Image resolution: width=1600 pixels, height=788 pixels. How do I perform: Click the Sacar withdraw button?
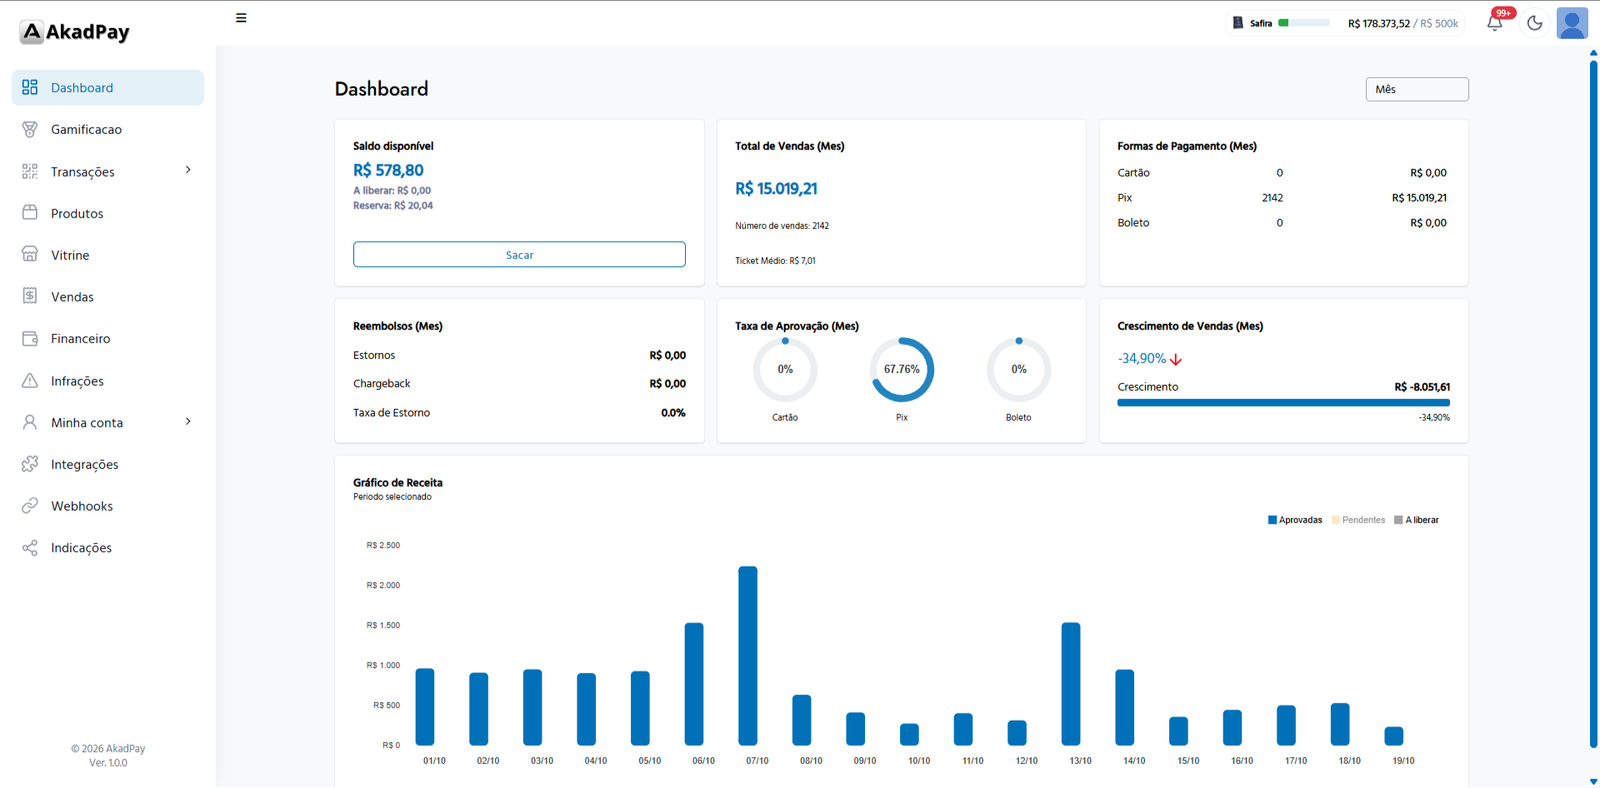coord(519,255)
